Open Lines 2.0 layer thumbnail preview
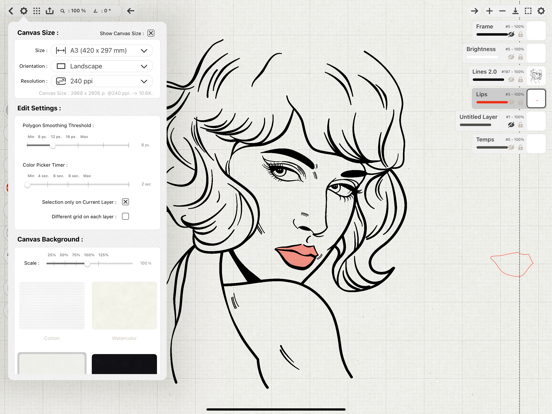This screenshot has width=552, height=414. point(536,76)
